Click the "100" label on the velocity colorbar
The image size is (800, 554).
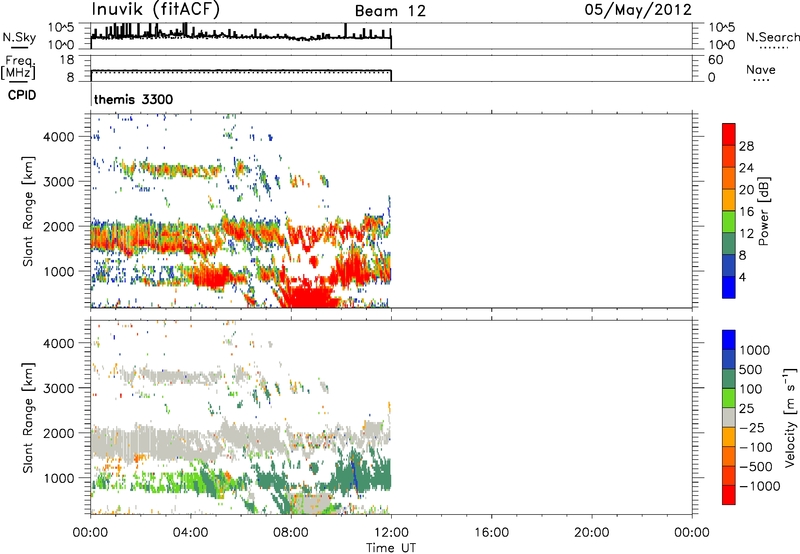point(751,389)
